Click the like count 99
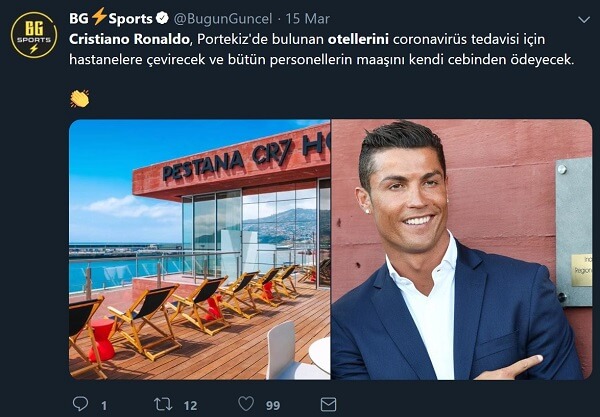Screen dimensions: 600x417 coord(273,406)
